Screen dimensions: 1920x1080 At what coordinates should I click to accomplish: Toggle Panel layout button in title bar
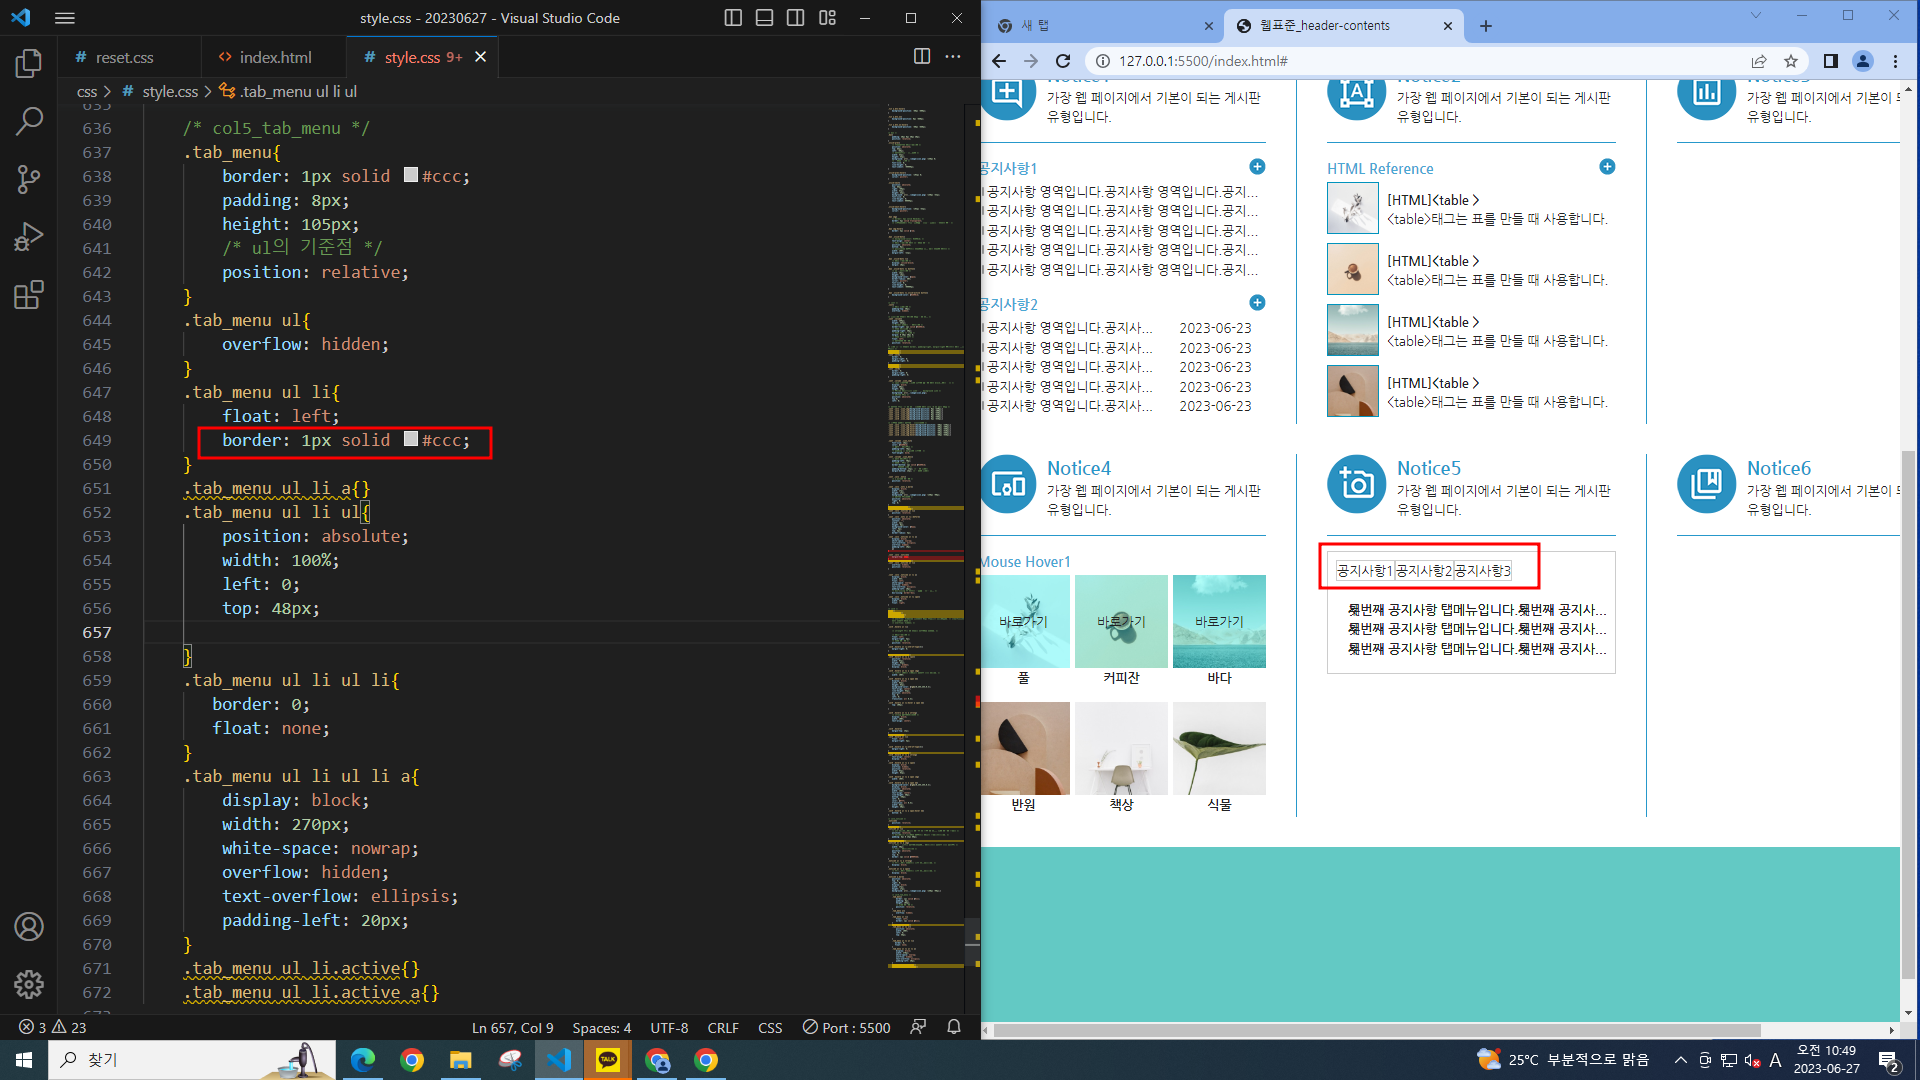pyautogui.click(x=764, y=18)
